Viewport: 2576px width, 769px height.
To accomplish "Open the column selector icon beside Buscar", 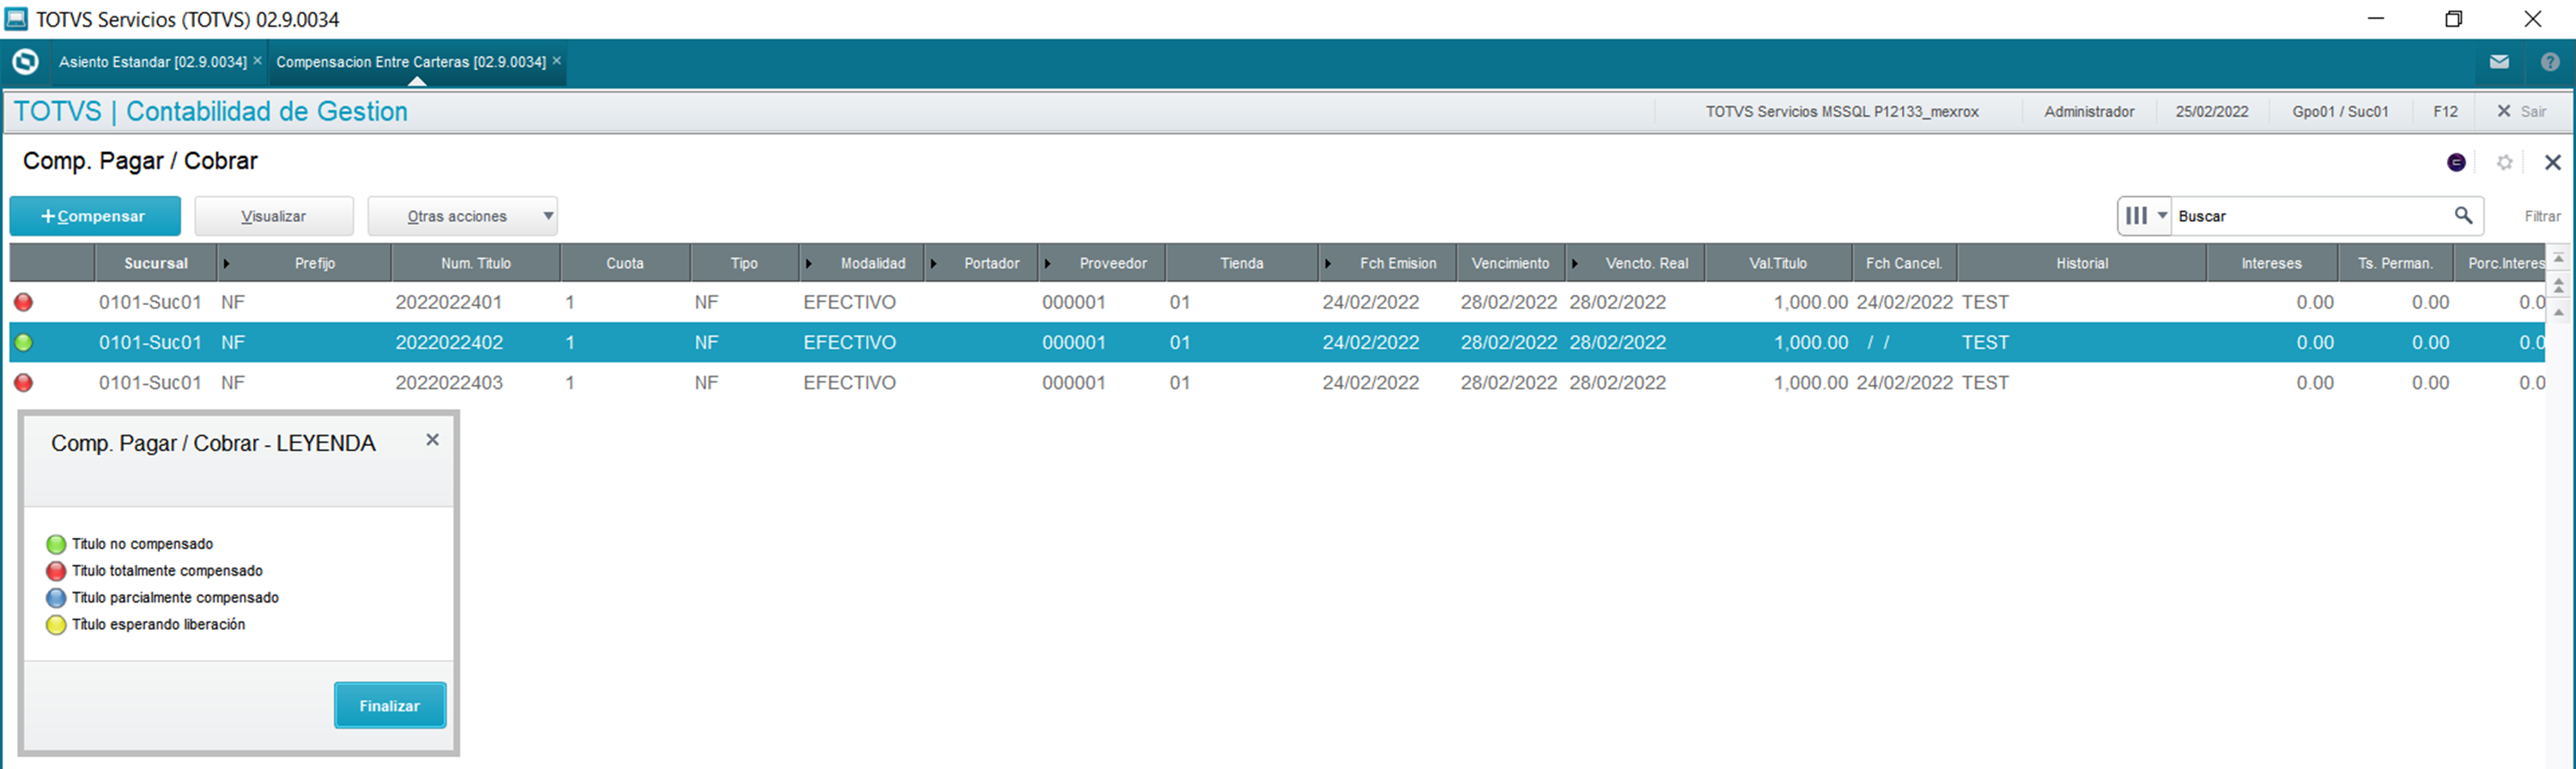I will [x=2144, y=215].
